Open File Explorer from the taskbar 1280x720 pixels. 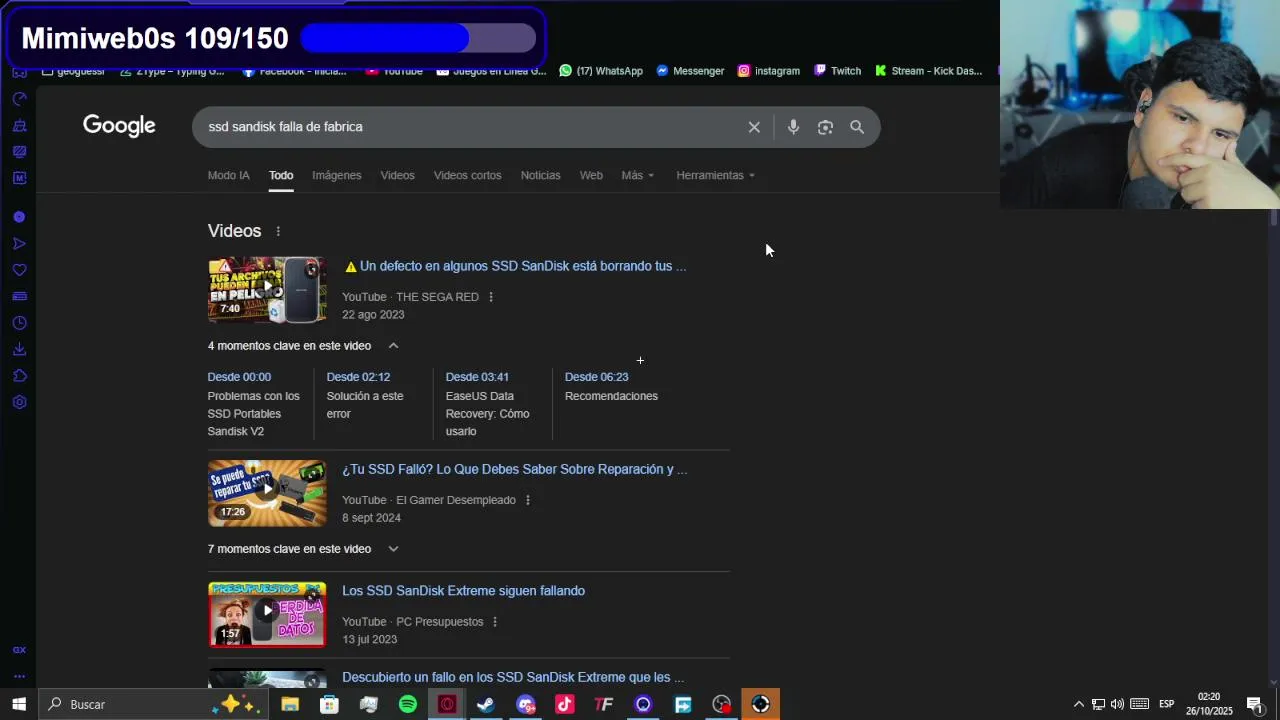[290, 704]
